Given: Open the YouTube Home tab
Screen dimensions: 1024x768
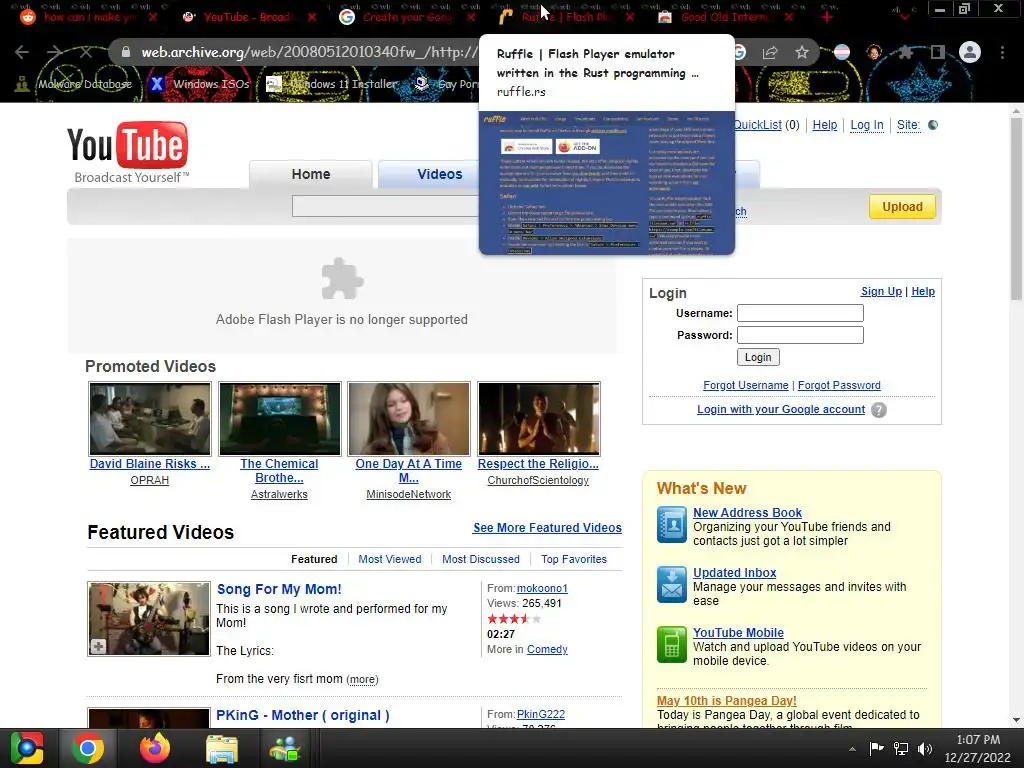Looking at the screenshot, I should click(x=311, y=174).
